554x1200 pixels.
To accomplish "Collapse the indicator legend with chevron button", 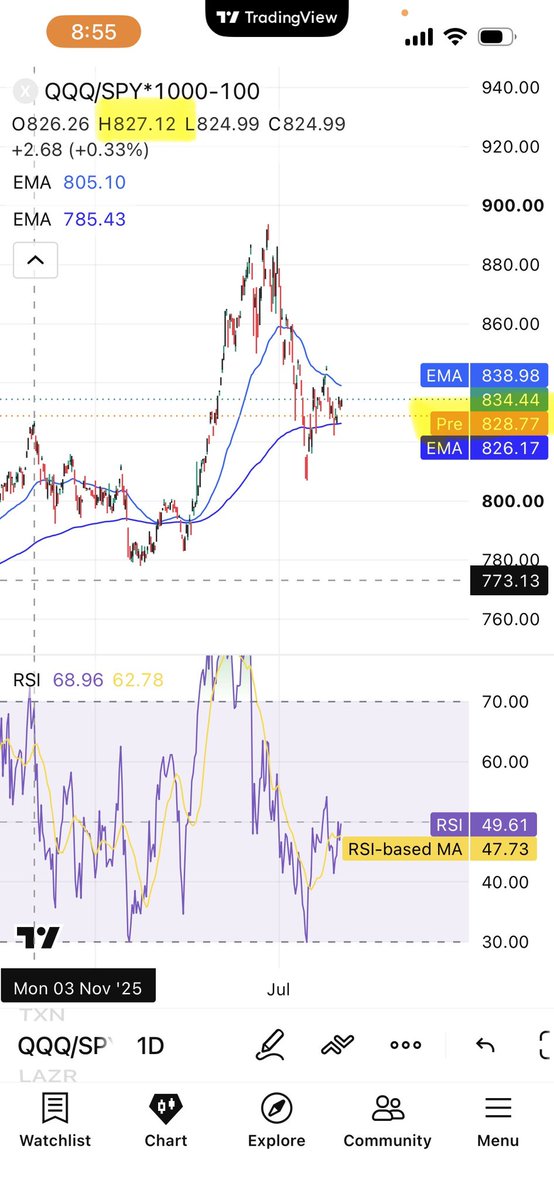I will (35, 261).
